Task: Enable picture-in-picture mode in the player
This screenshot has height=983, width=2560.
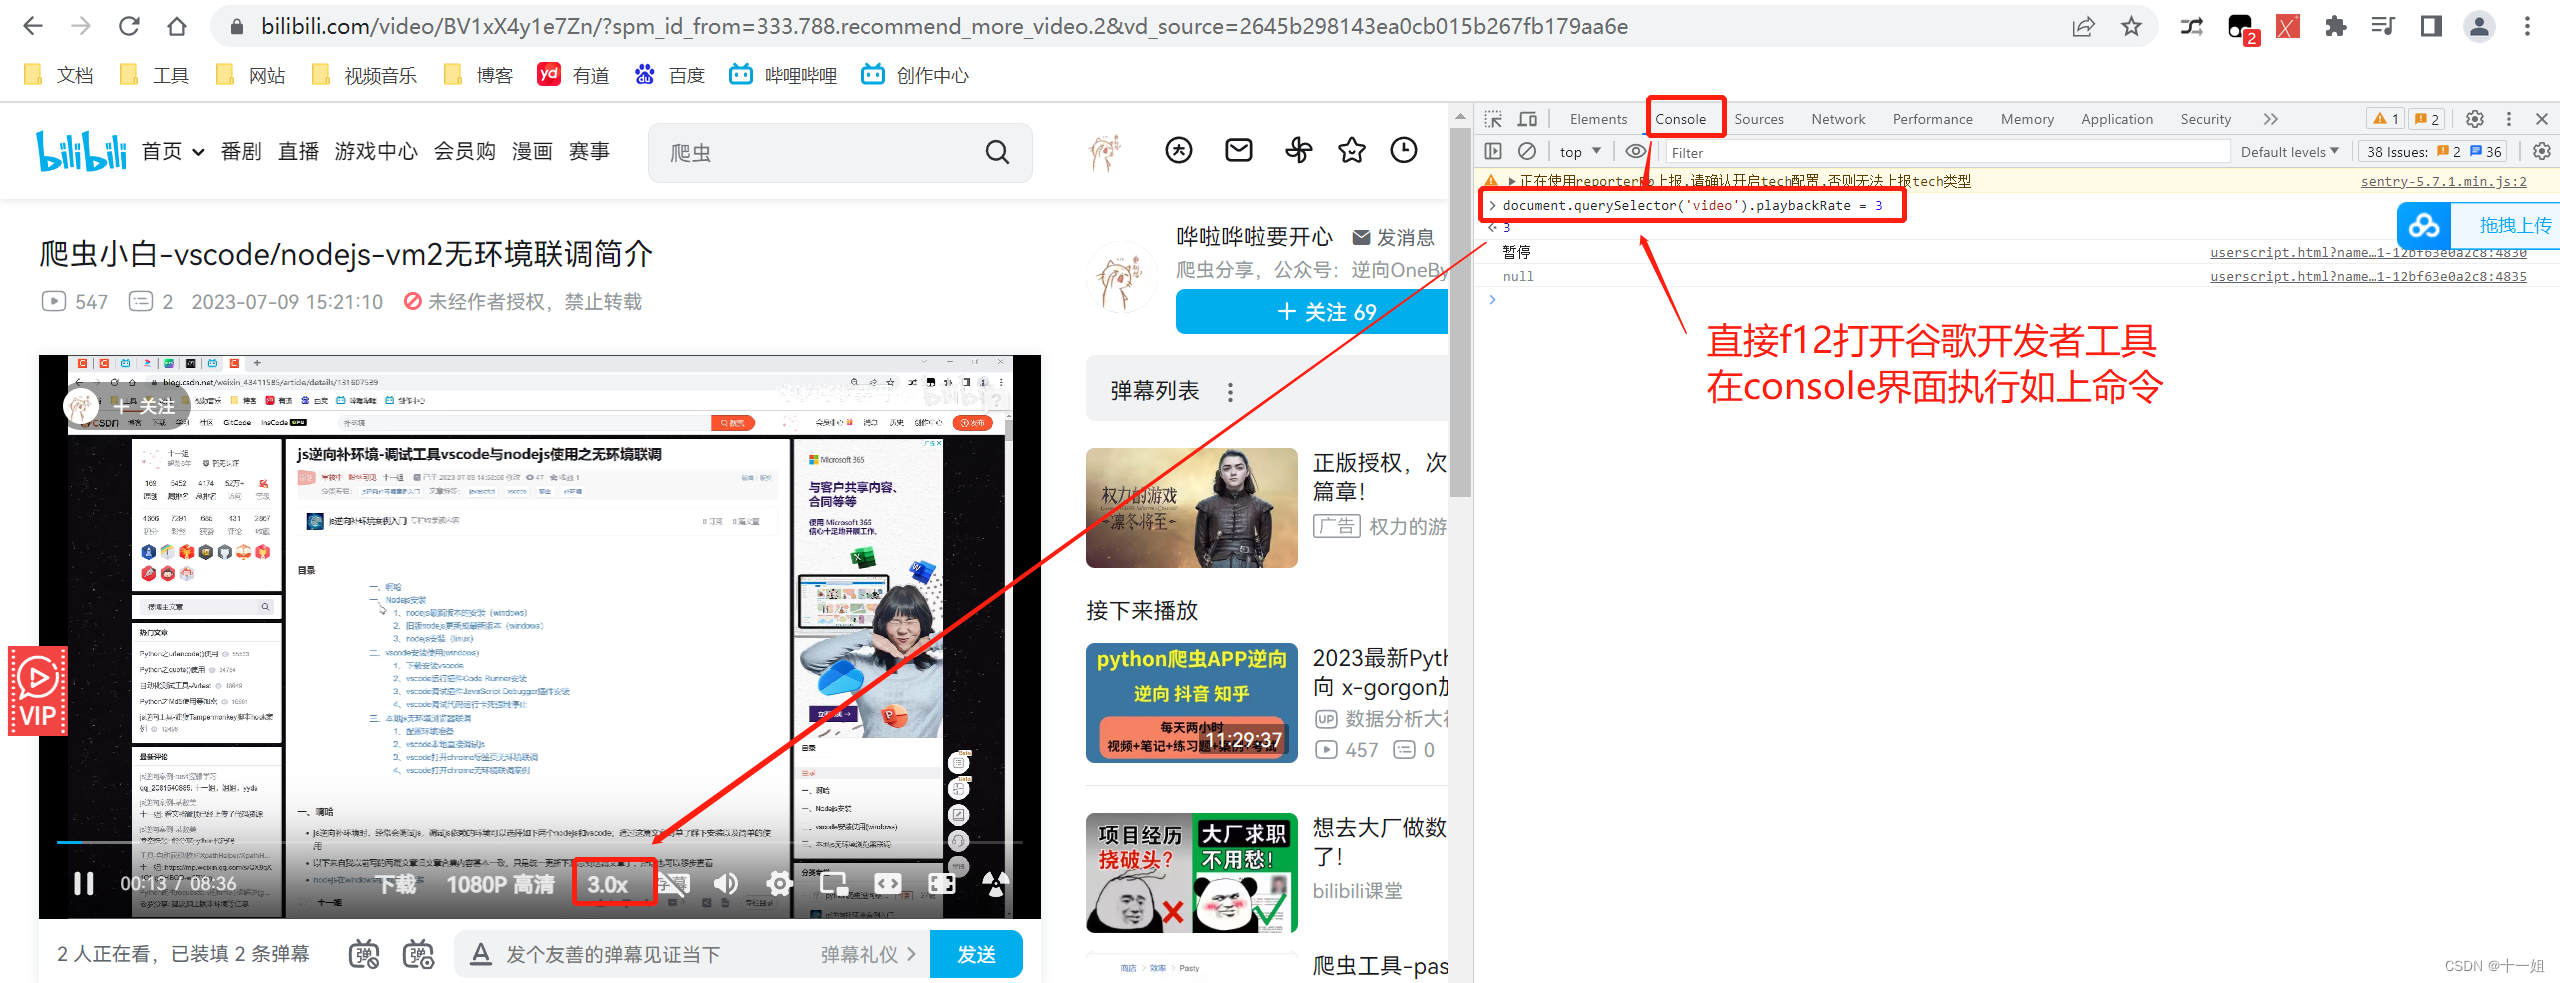Action: pos(834,884)
